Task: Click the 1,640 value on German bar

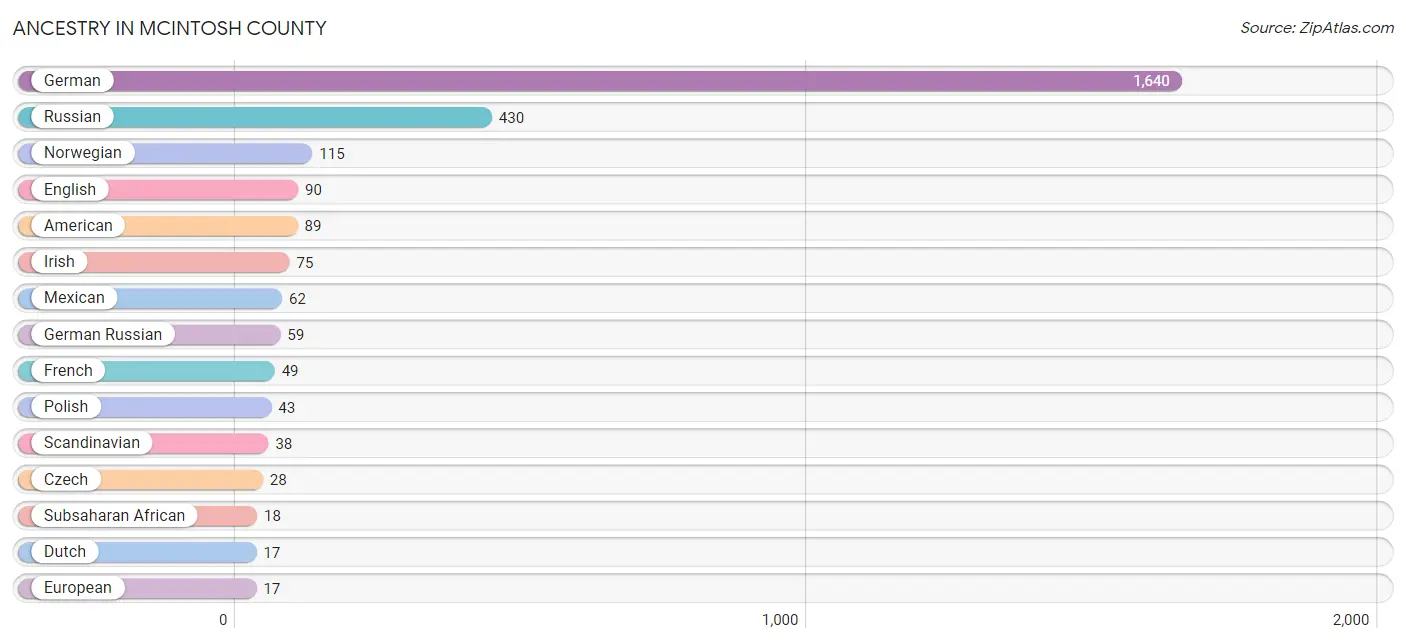Action: coord(1151,81)
